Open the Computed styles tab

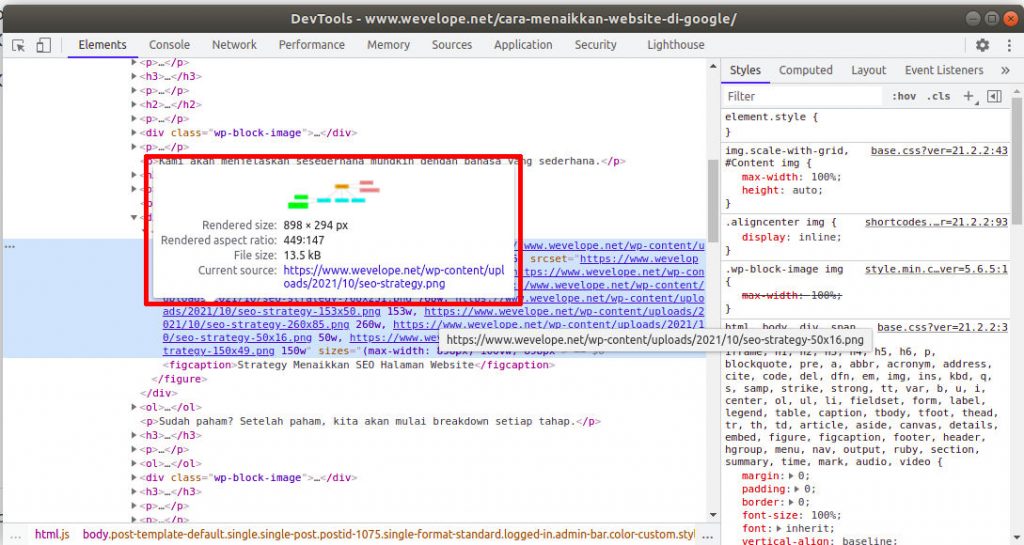(x=805, y=70)
